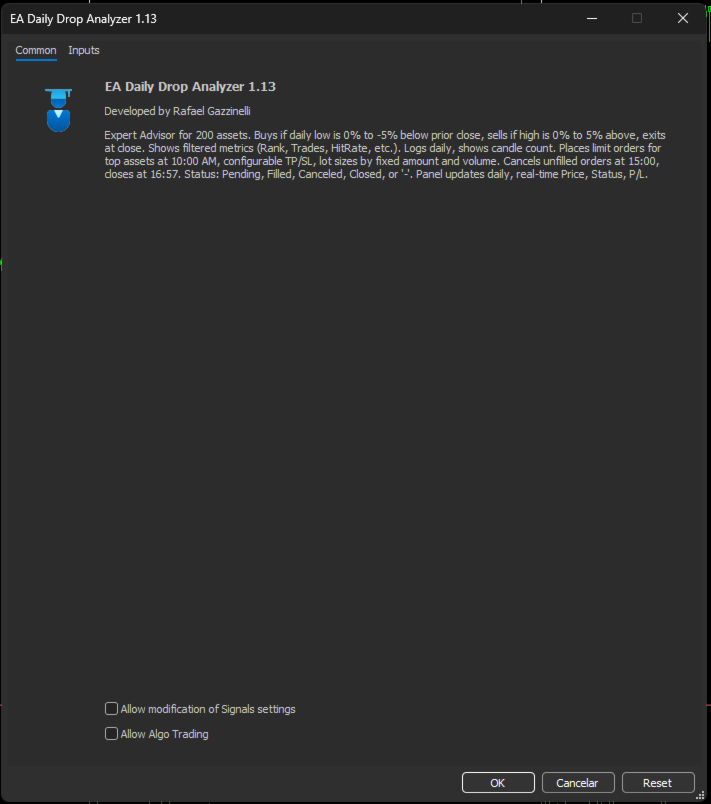711x804 pixels.
Task: Enable Allow modification of Signals settings checkbox
Action: 111,709
